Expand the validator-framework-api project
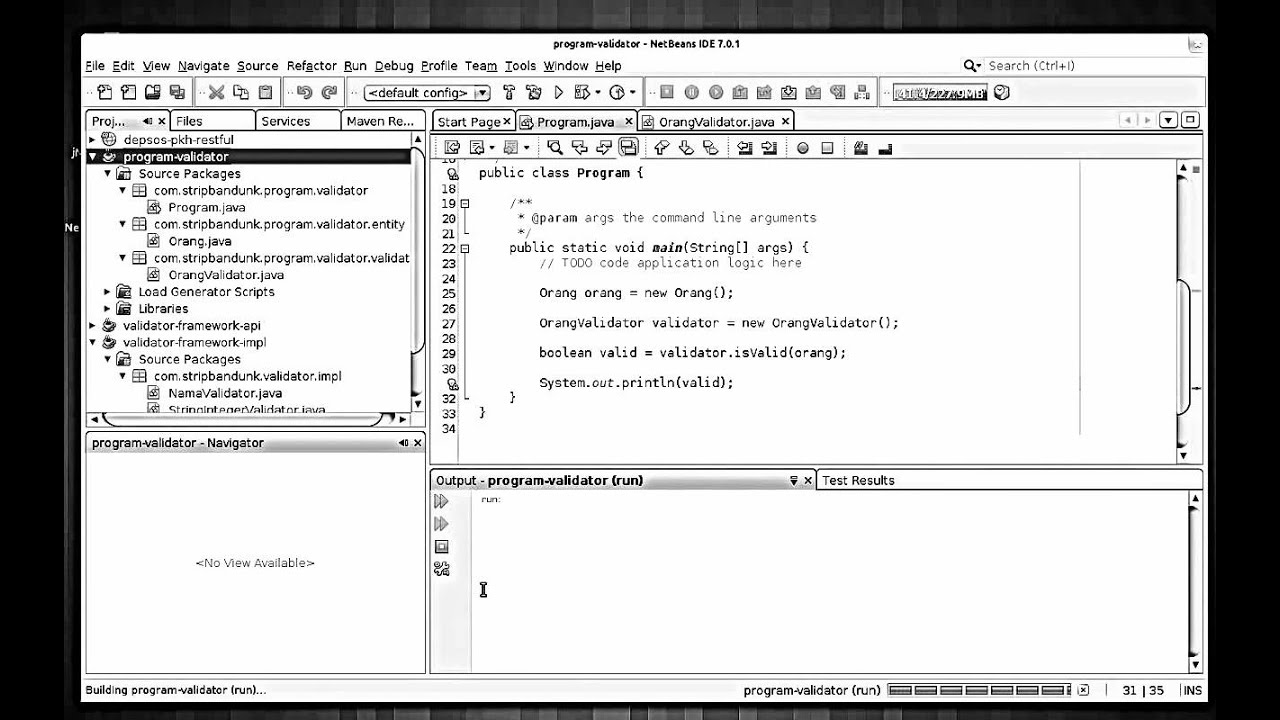The height and width of the screenshot is (720, 1280). (92, 325)
